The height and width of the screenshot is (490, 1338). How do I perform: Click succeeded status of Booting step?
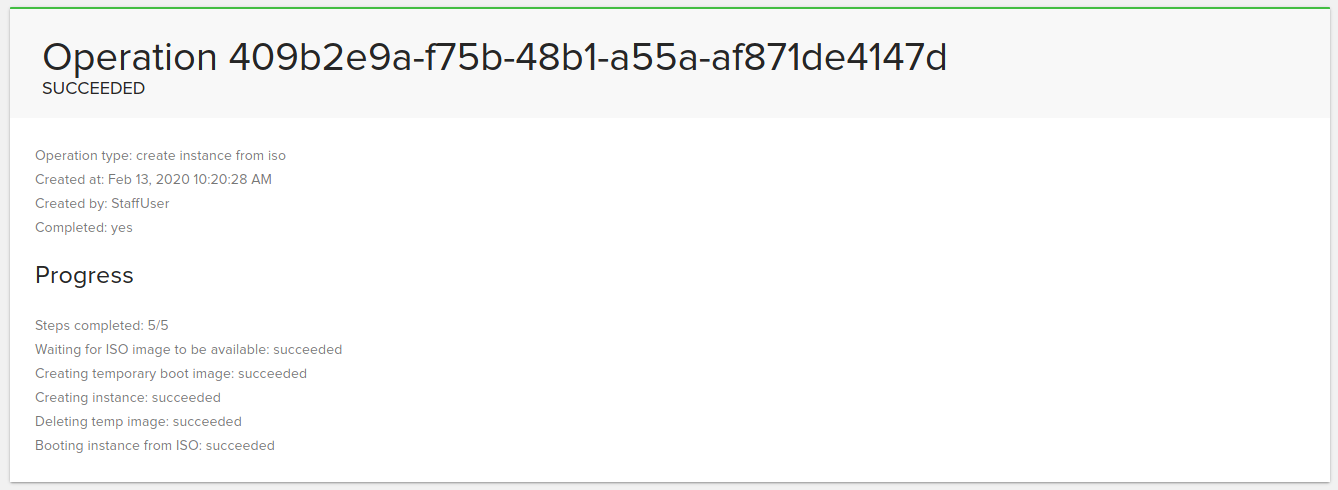pos(240,446)
